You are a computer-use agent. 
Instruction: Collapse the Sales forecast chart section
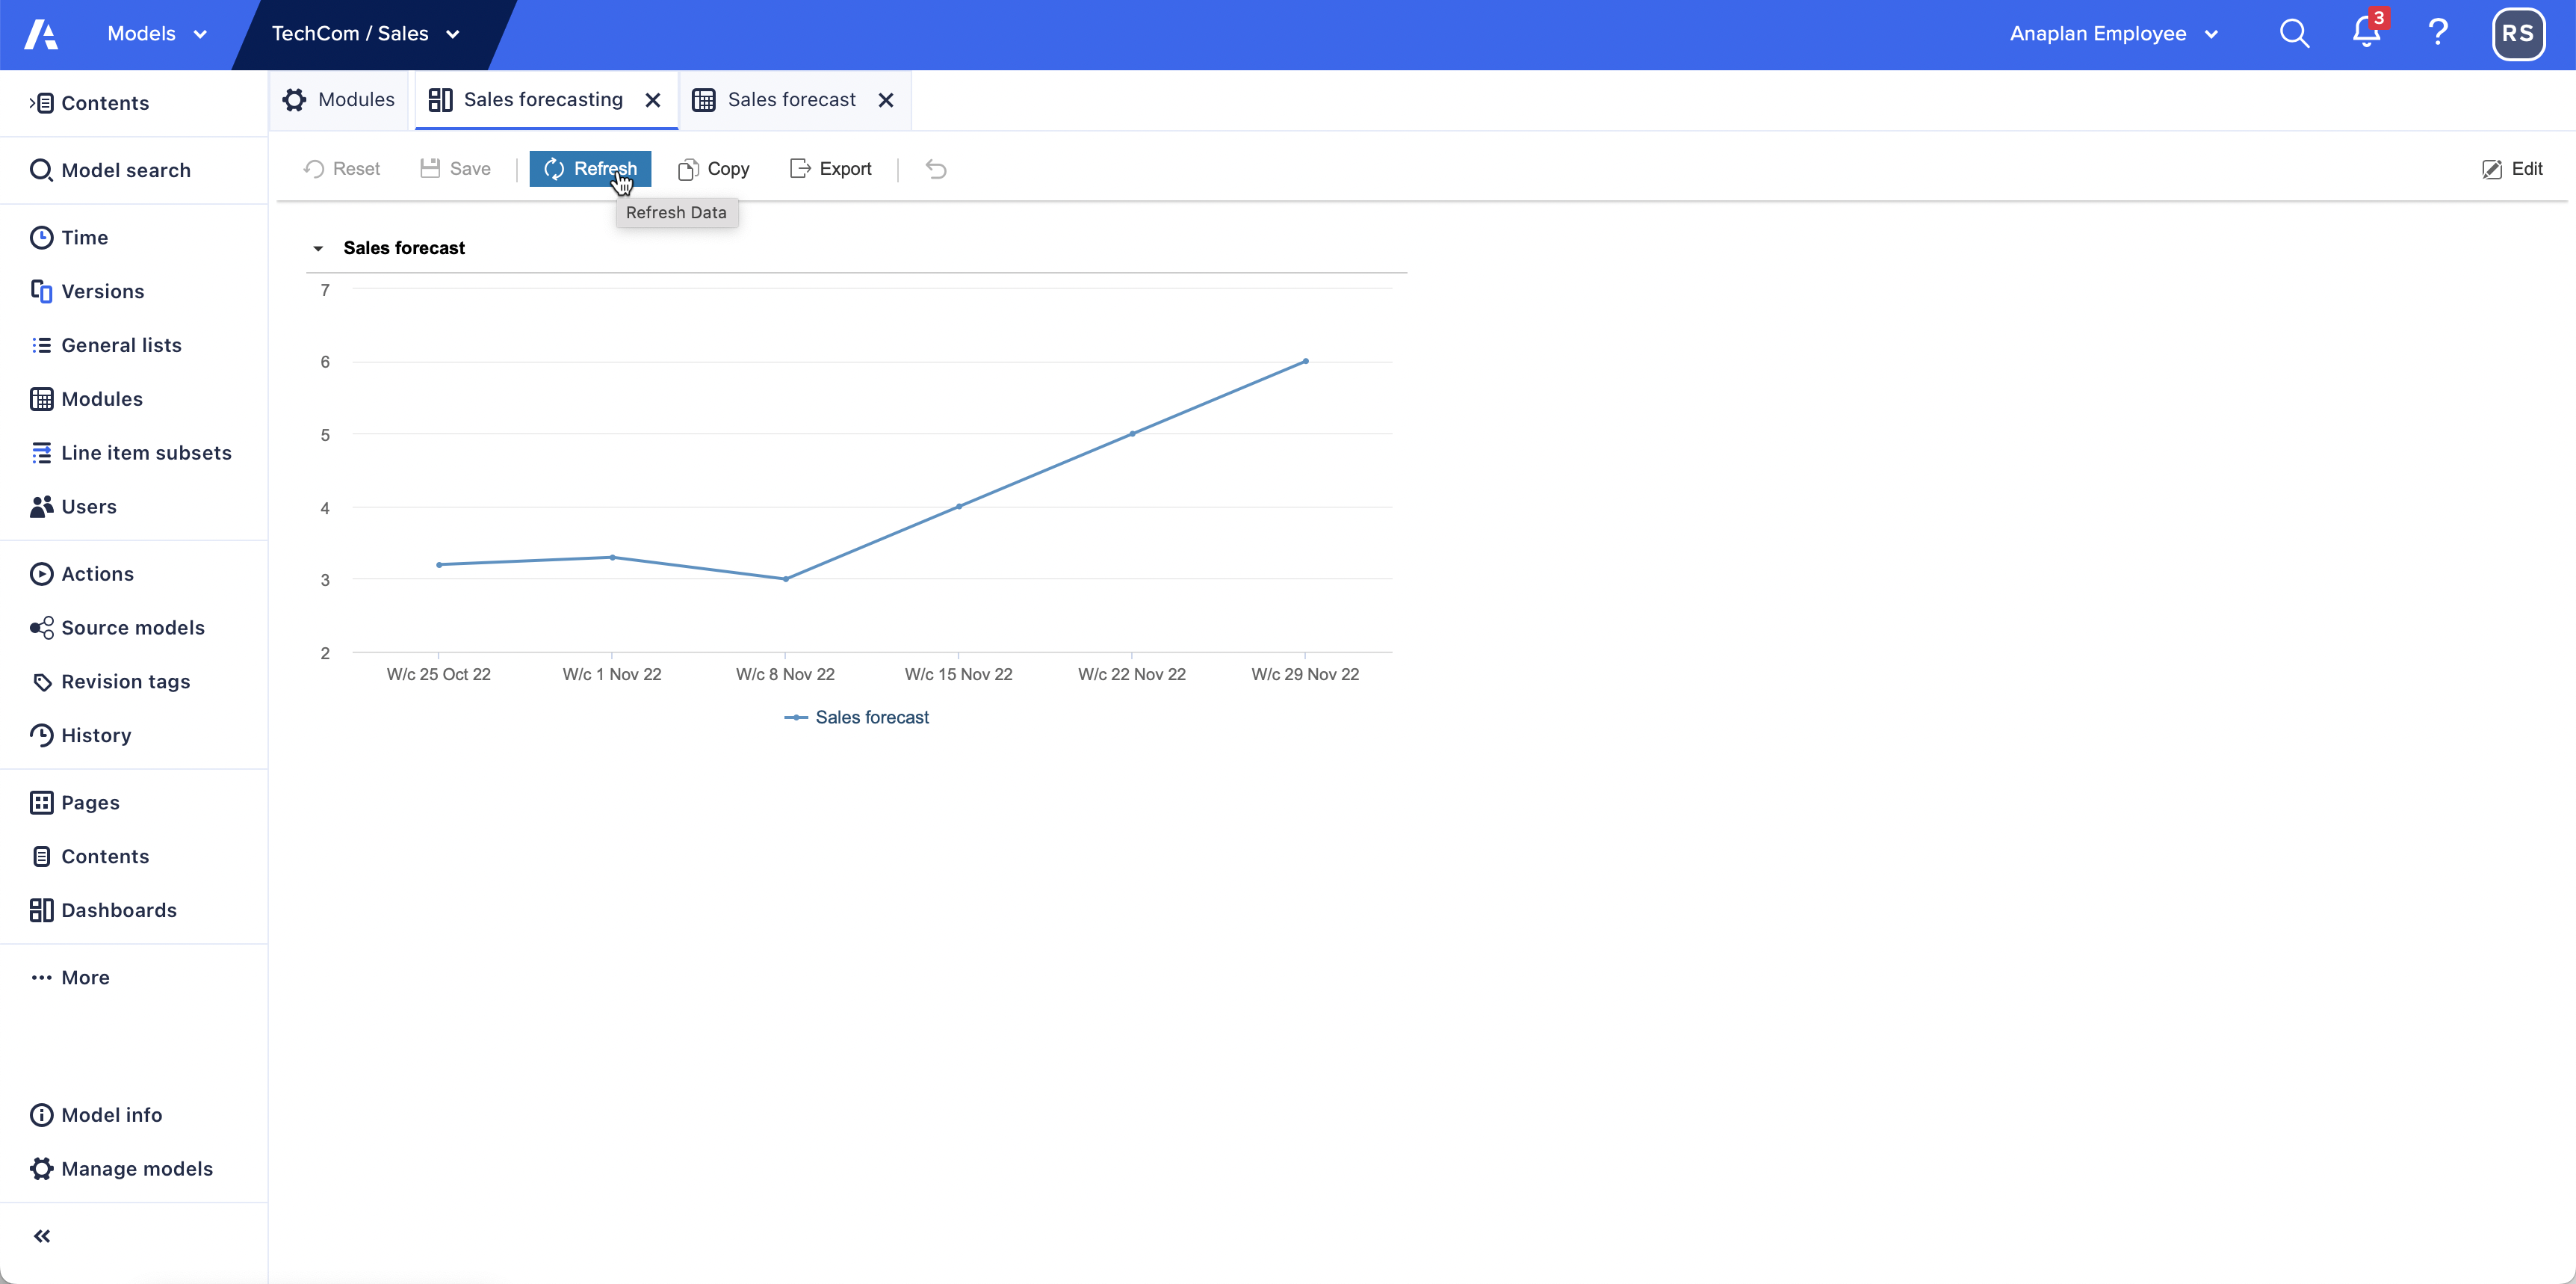click(317, 247)
